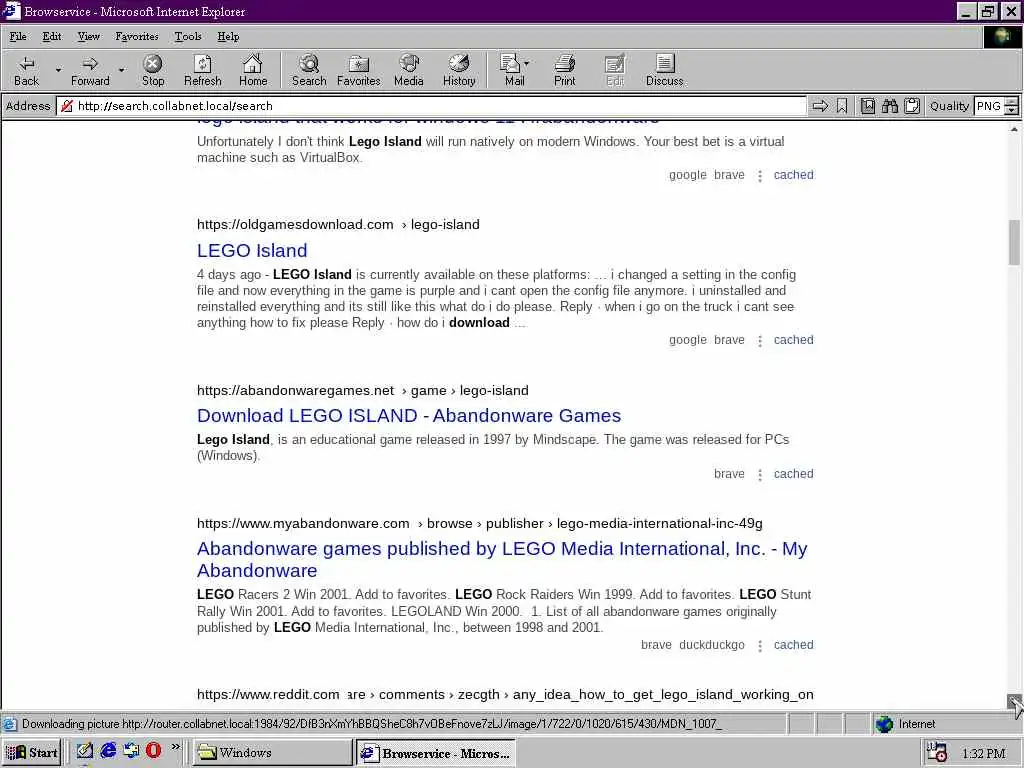
Task: Stop loading the page
Action: point(153,71)
